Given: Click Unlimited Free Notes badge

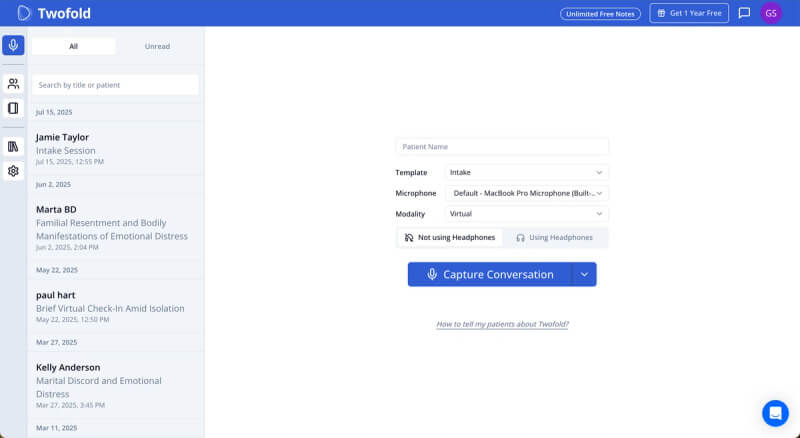Looking at the screenshot, I should [601, 14].
